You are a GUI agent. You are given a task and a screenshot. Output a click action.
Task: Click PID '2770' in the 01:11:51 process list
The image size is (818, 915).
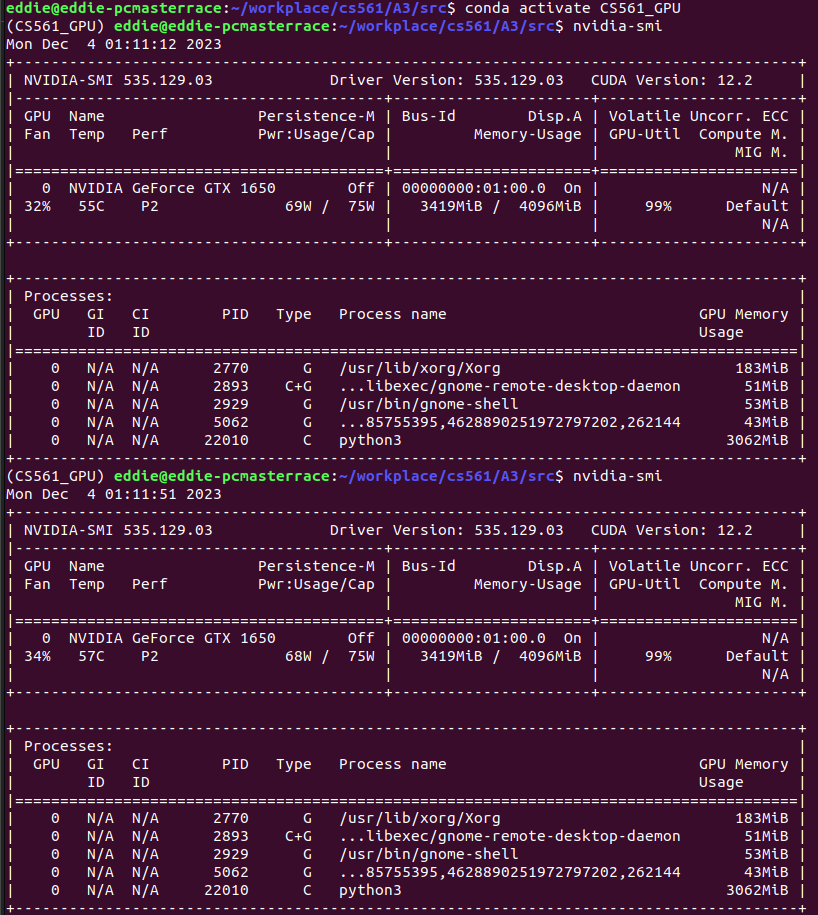231,818
